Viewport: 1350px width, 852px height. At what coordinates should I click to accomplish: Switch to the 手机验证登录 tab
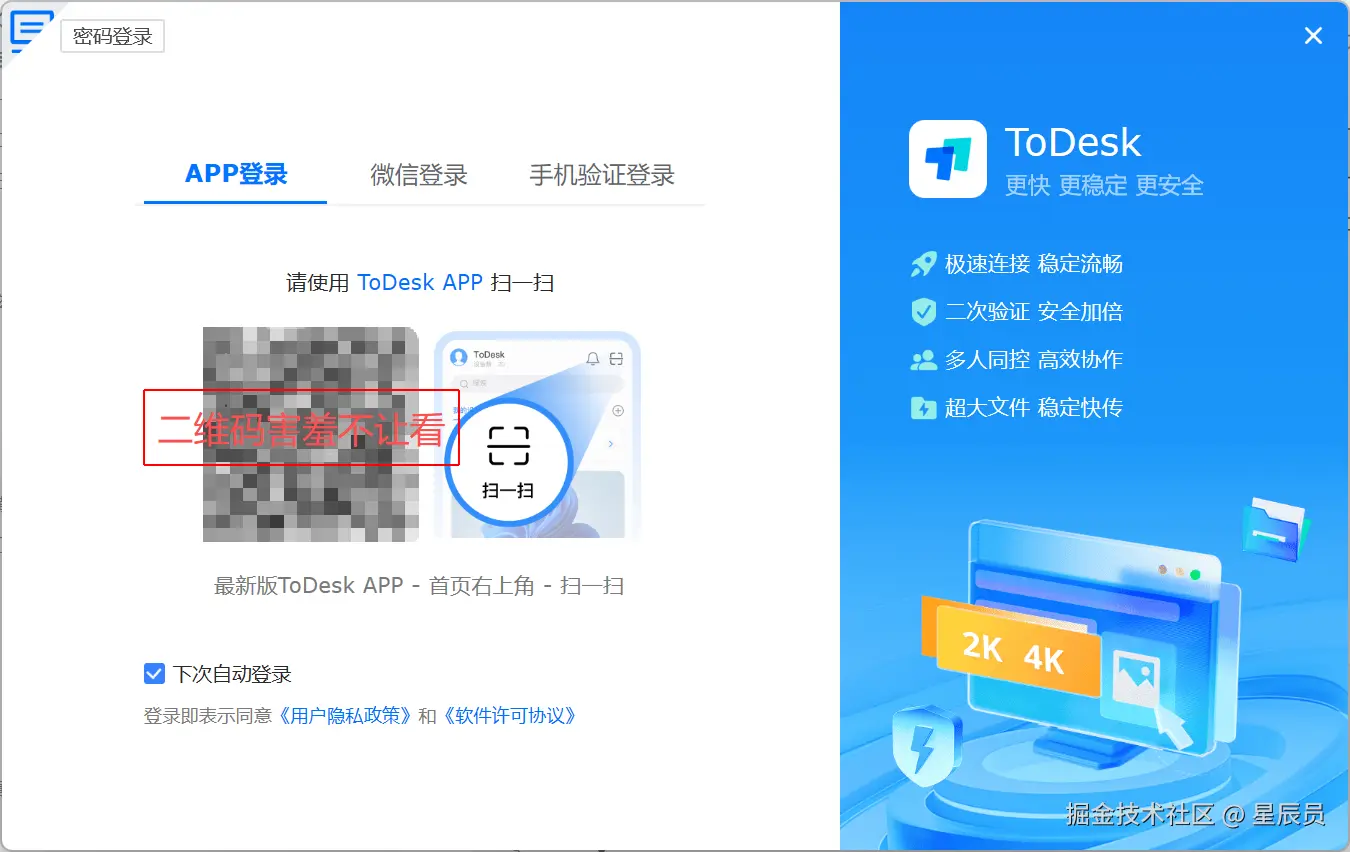point(602,175)
